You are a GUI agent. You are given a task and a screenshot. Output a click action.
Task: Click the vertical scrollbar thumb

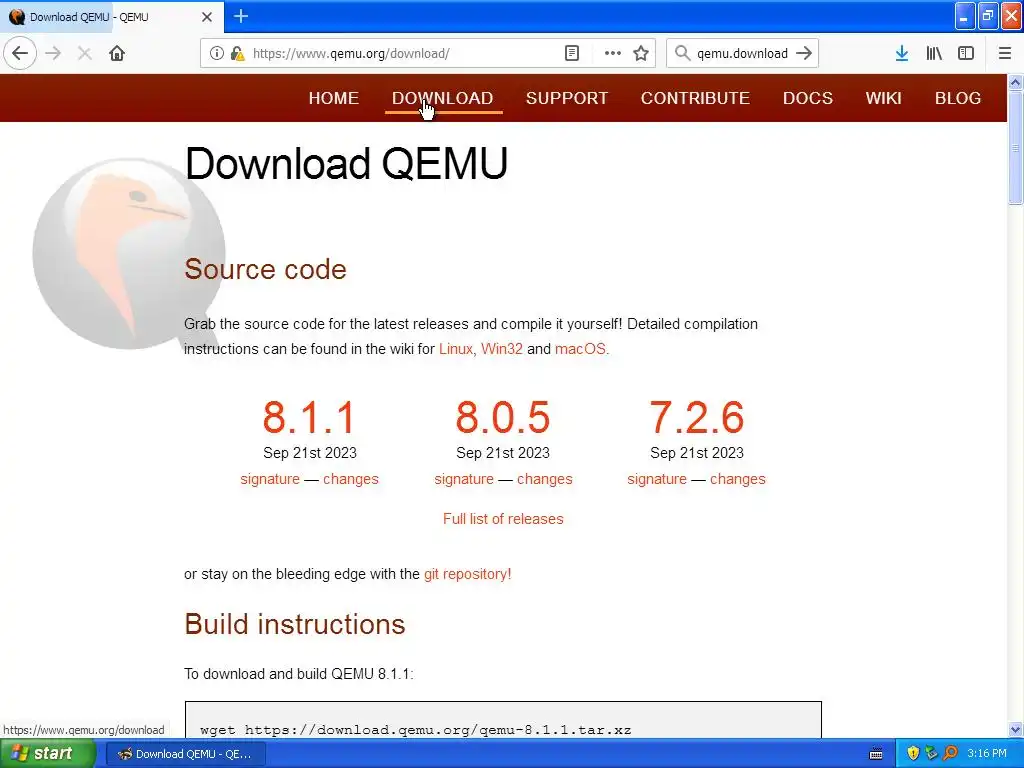click(1016, 148)
